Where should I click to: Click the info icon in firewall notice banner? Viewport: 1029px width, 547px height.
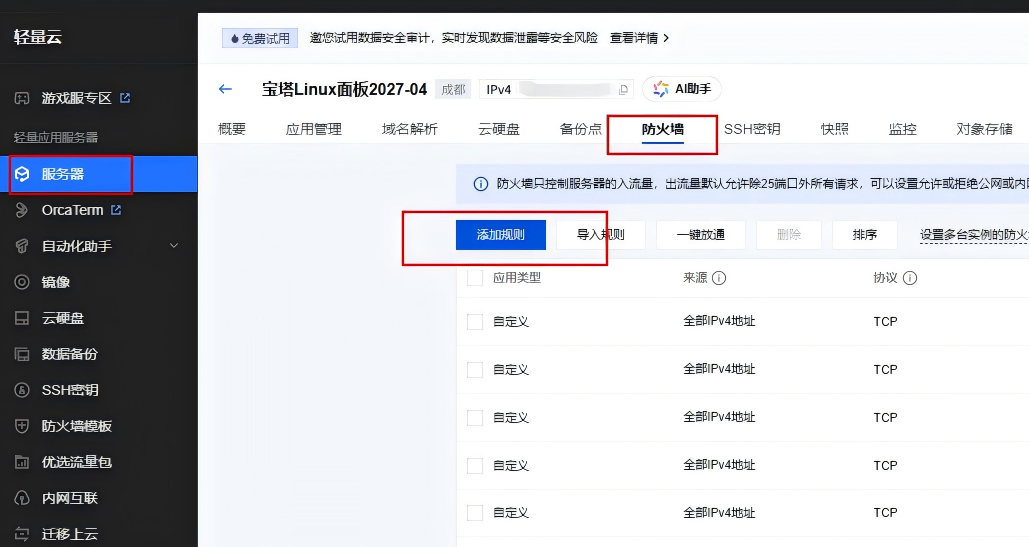[x=480, y=184]
